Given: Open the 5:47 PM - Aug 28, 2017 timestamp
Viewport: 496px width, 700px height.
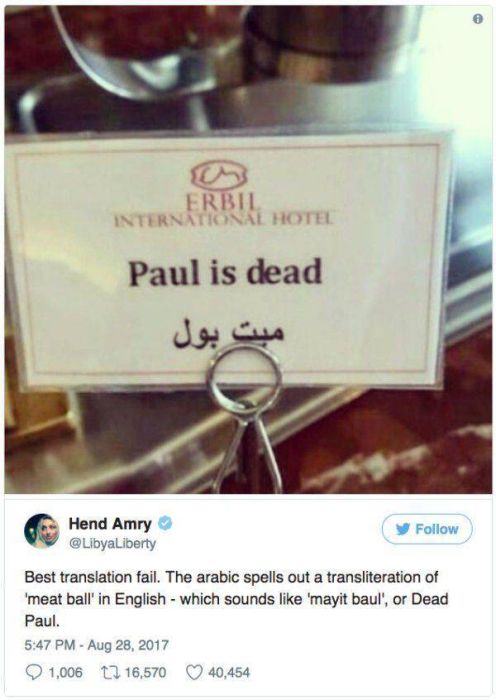Looking at the screenshot, I should click(x=96, y=645).
